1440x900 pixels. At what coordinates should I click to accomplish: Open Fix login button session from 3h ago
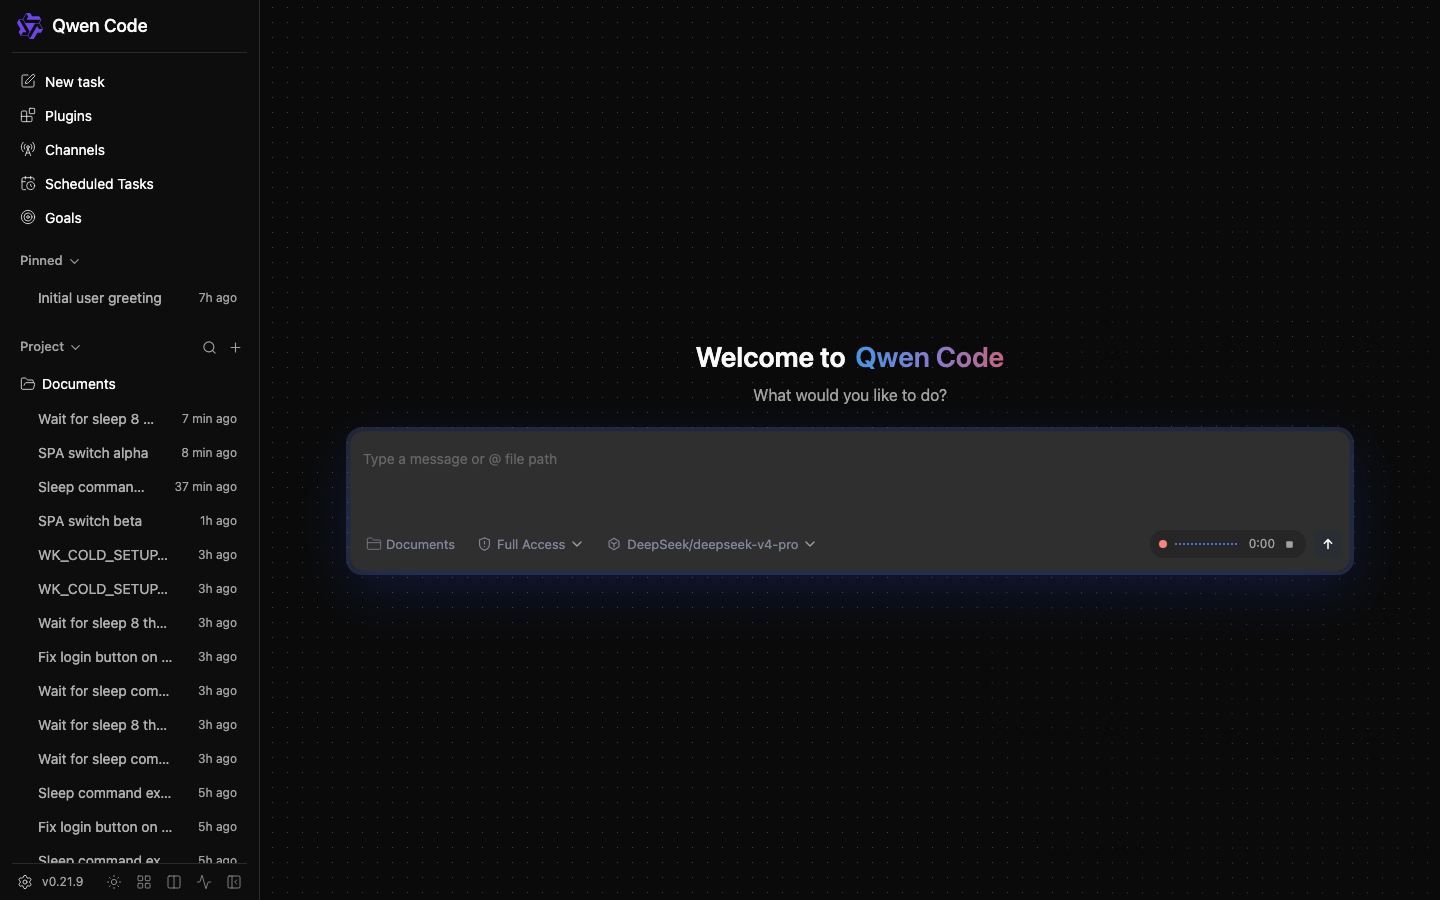point(129,657)
